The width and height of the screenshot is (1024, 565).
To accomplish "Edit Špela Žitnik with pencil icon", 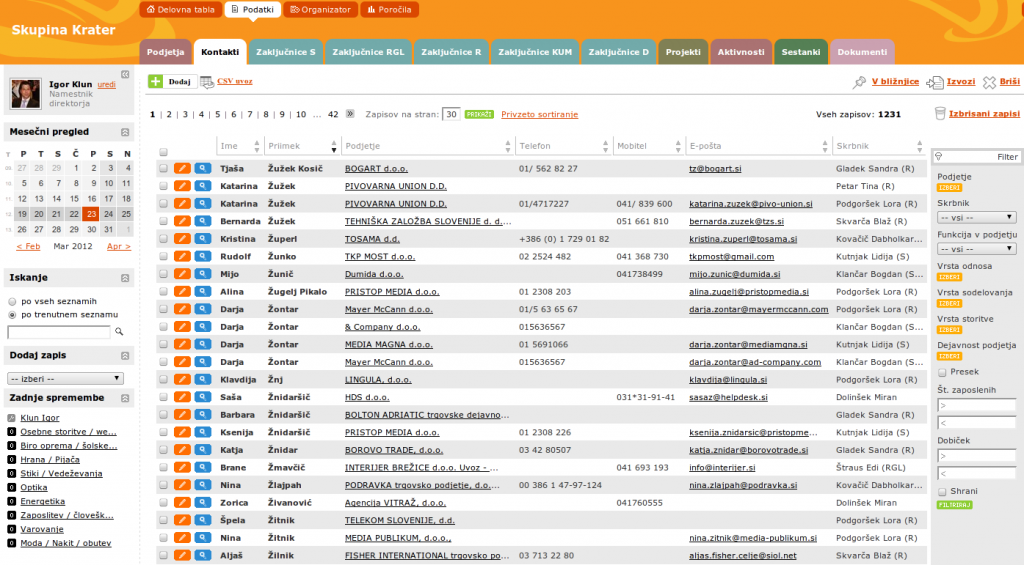I will [182, 521].
